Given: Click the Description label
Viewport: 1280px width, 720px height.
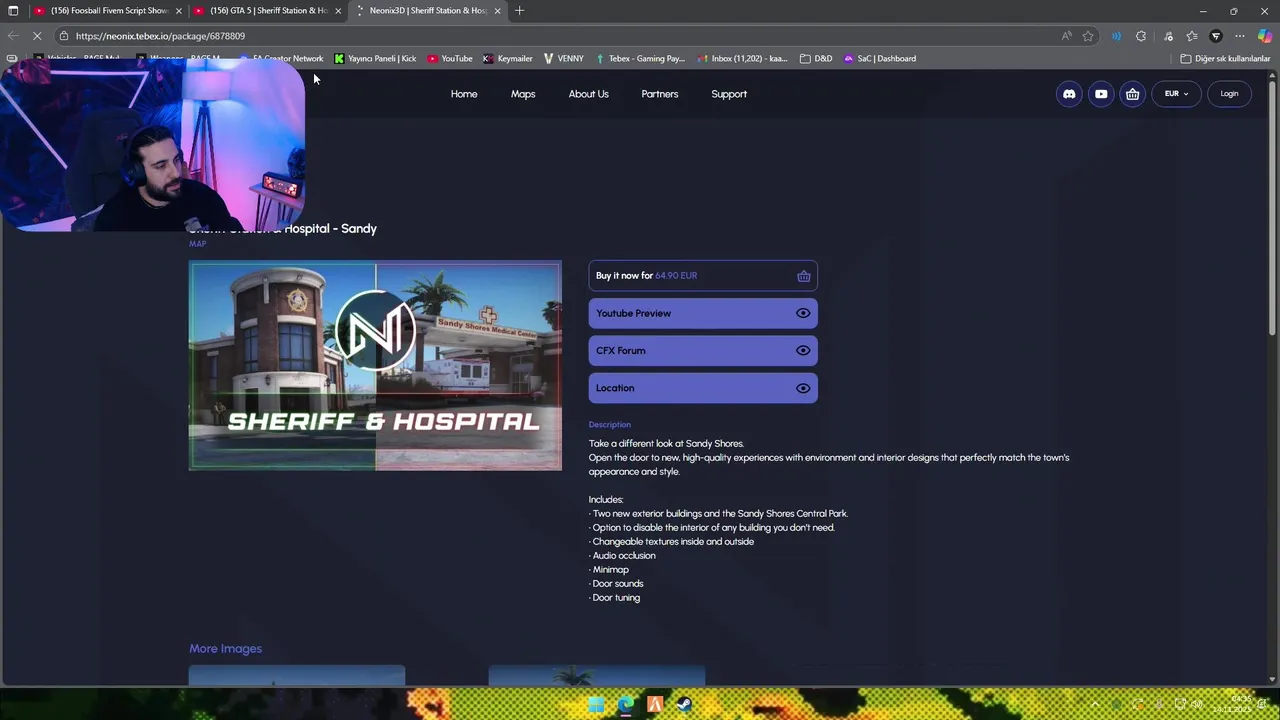Looking at the screenshot, I should (610, 425).
